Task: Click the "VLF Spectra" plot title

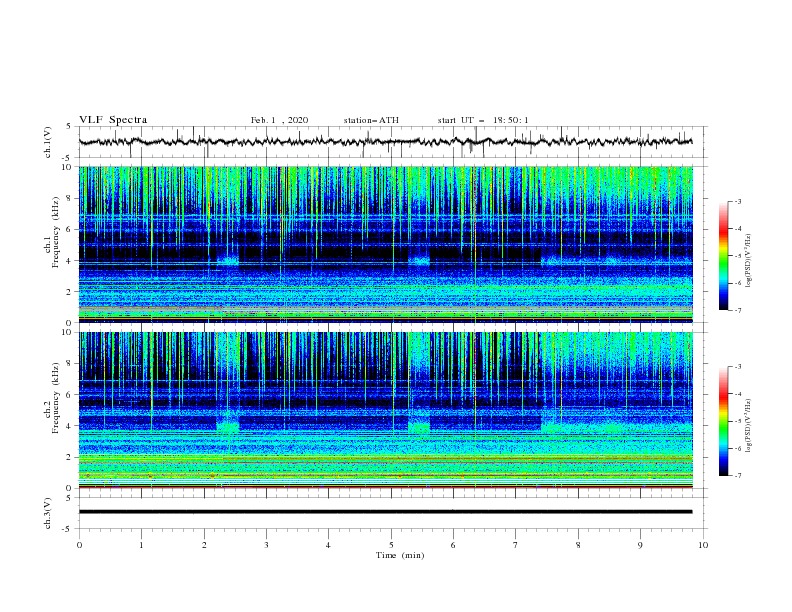Action: point(113,120)
